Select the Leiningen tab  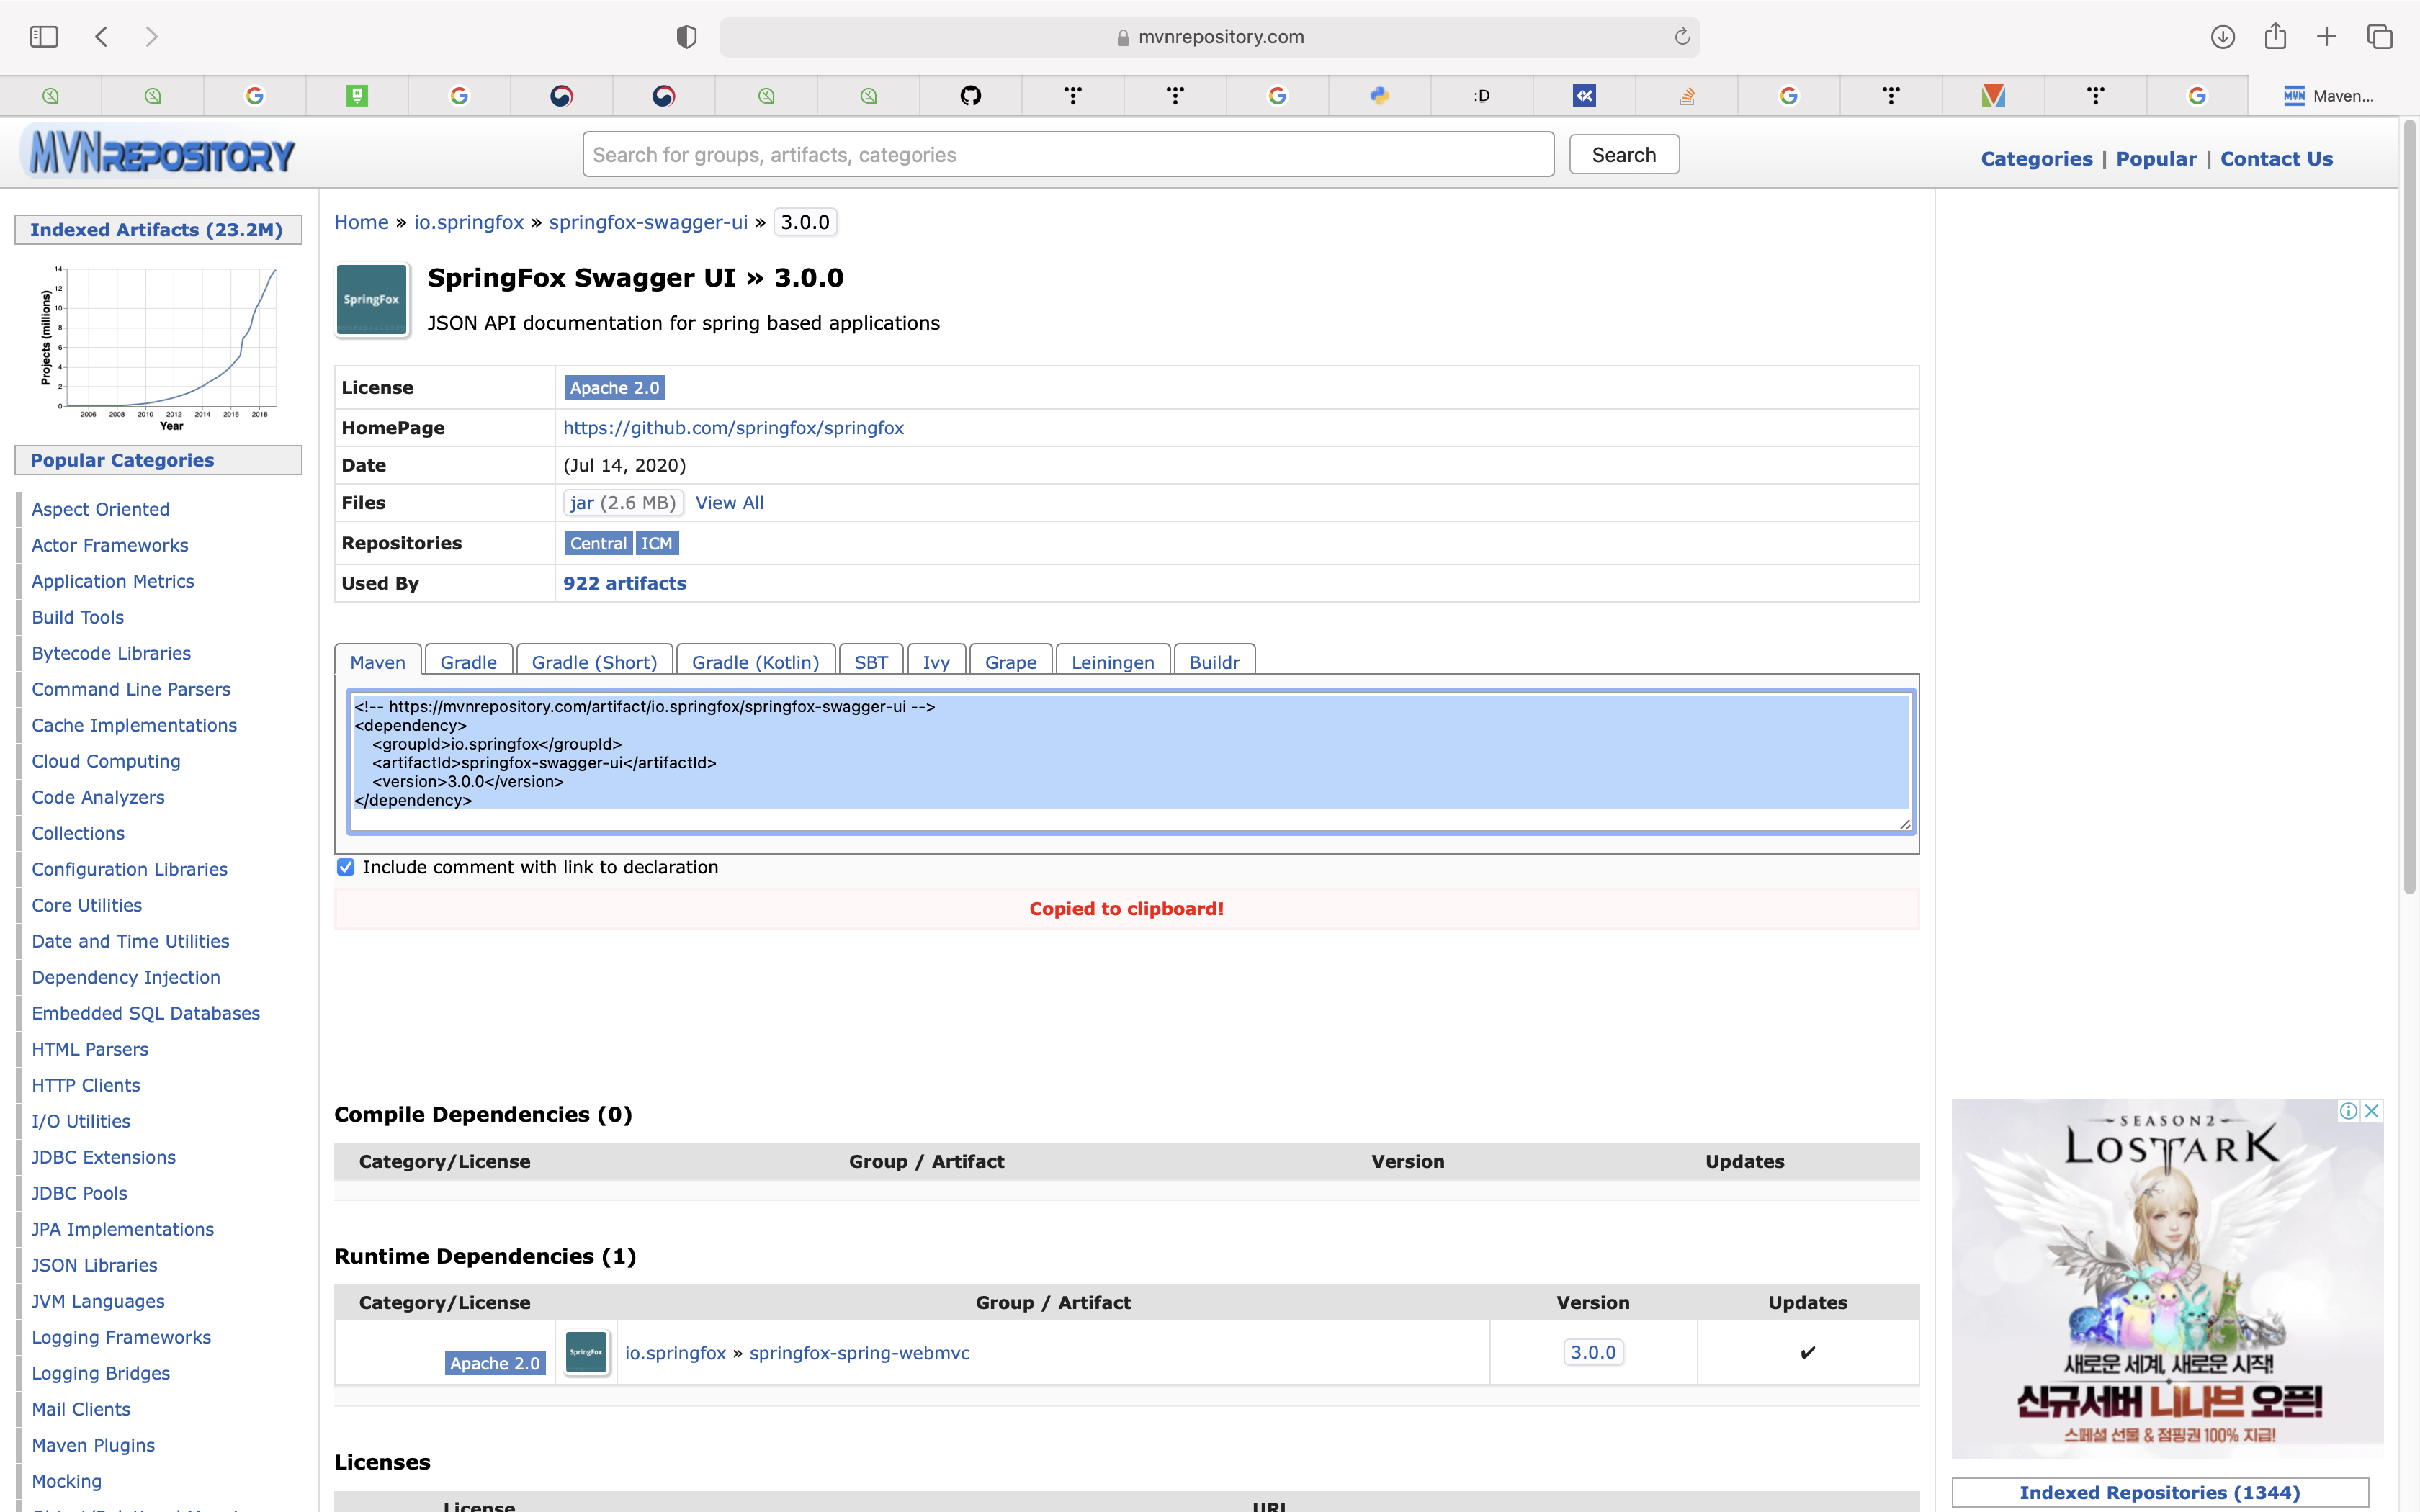[x=1112, y=661]
